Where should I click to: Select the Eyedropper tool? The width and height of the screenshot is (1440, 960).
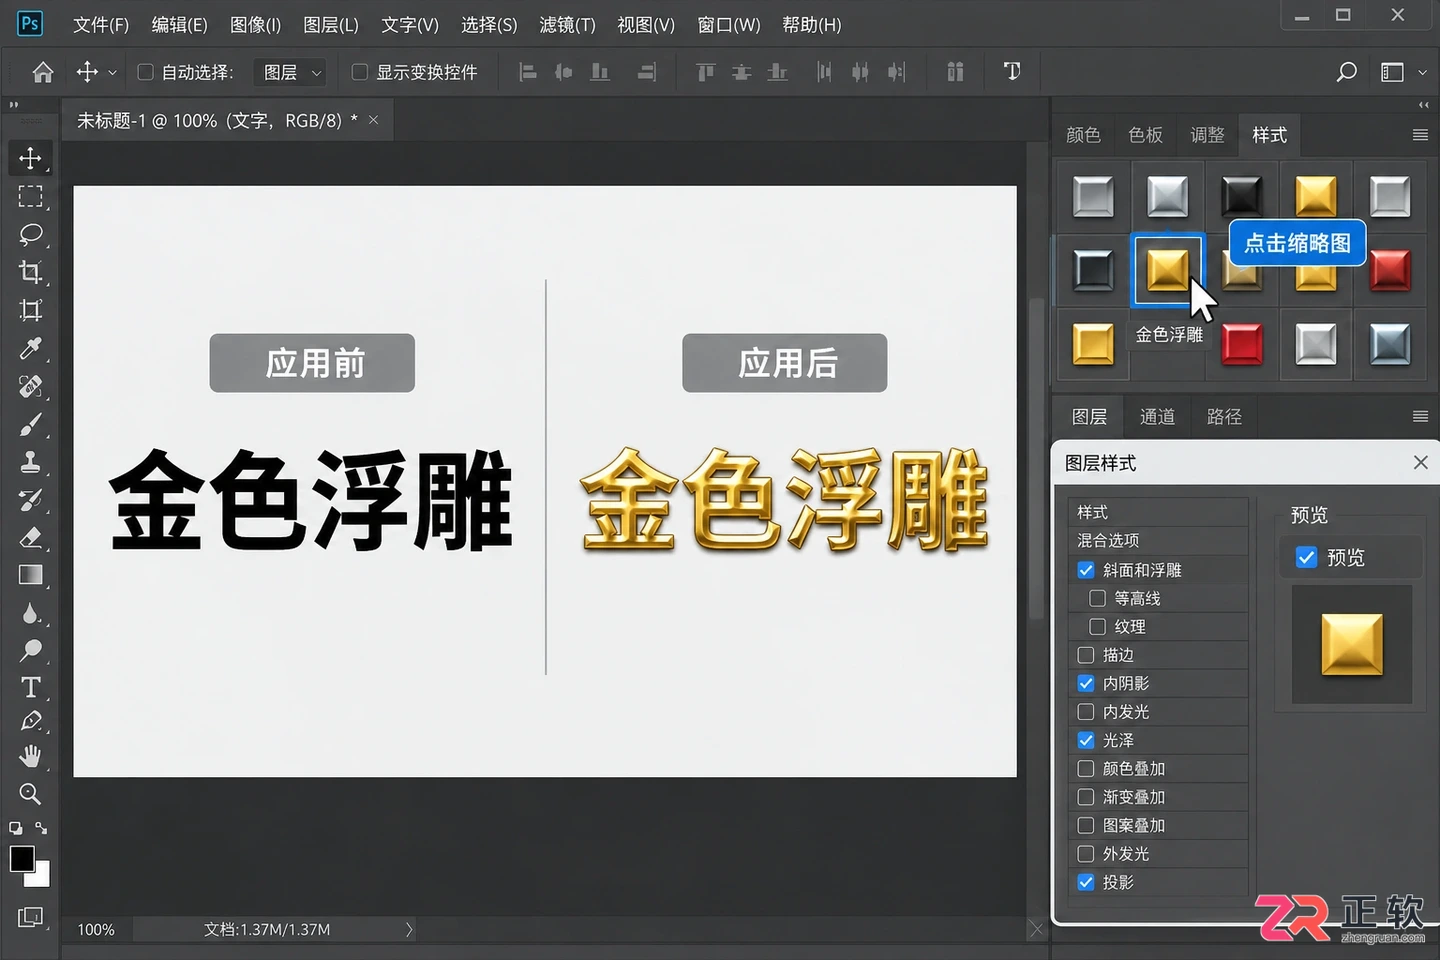[x=31, y=348]
